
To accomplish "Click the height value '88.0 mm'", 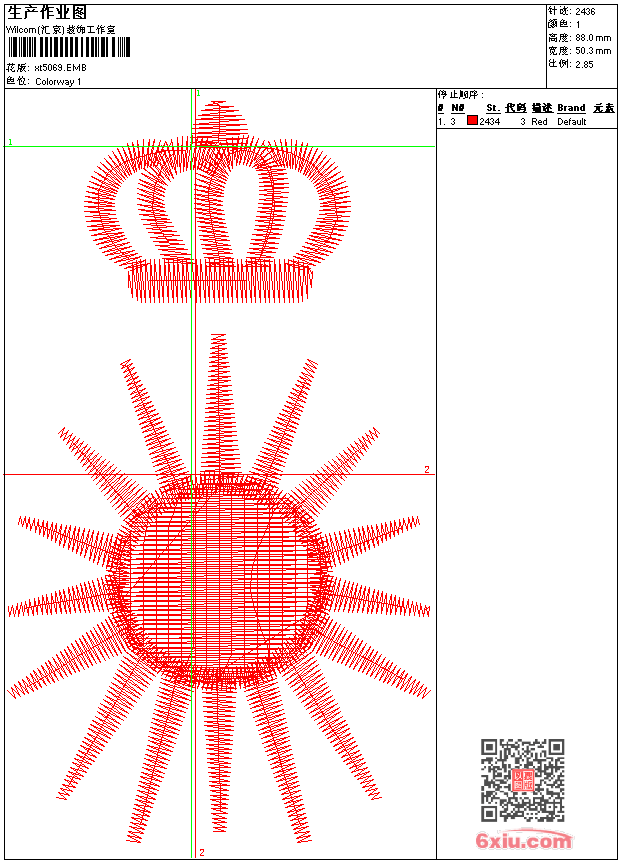I will click(x=593, y=38).
